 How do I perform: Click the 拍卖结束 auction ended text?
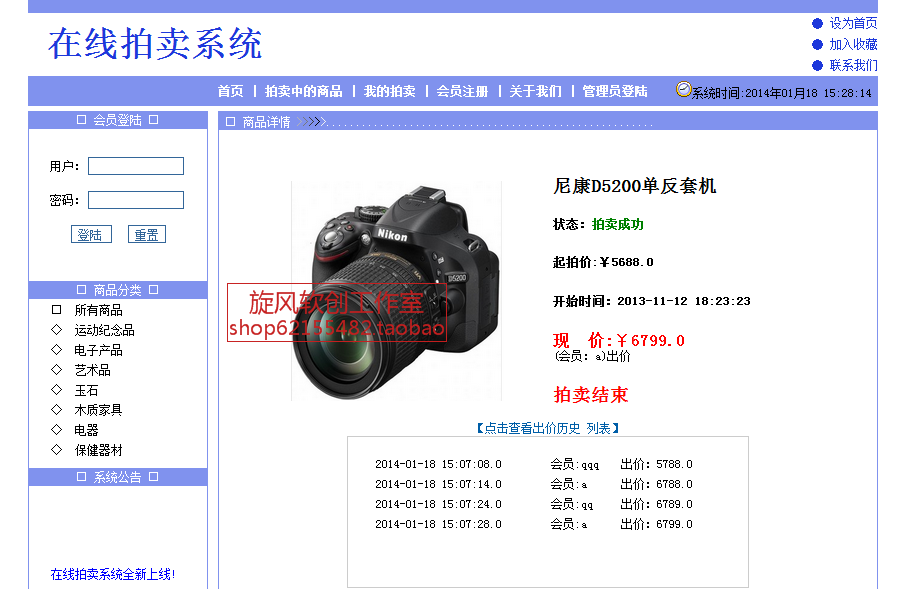pyautogui.click(x=591, y=394)
